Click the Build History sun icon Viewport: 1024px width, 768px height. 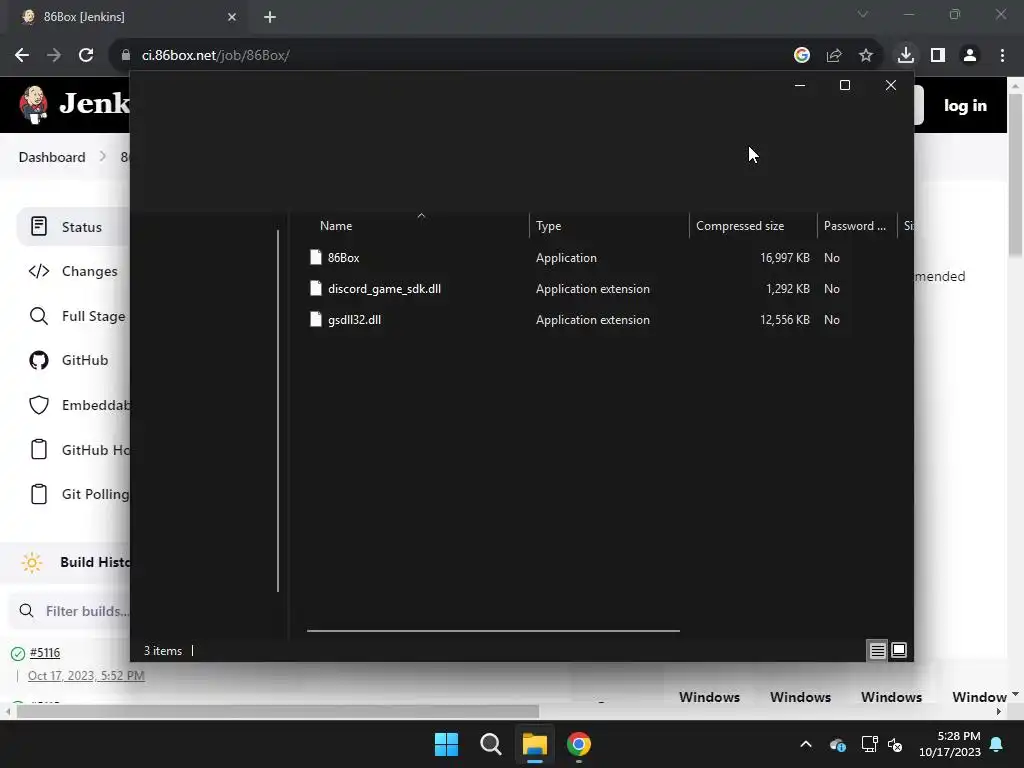pyautogui.click(x=31, y=562)
